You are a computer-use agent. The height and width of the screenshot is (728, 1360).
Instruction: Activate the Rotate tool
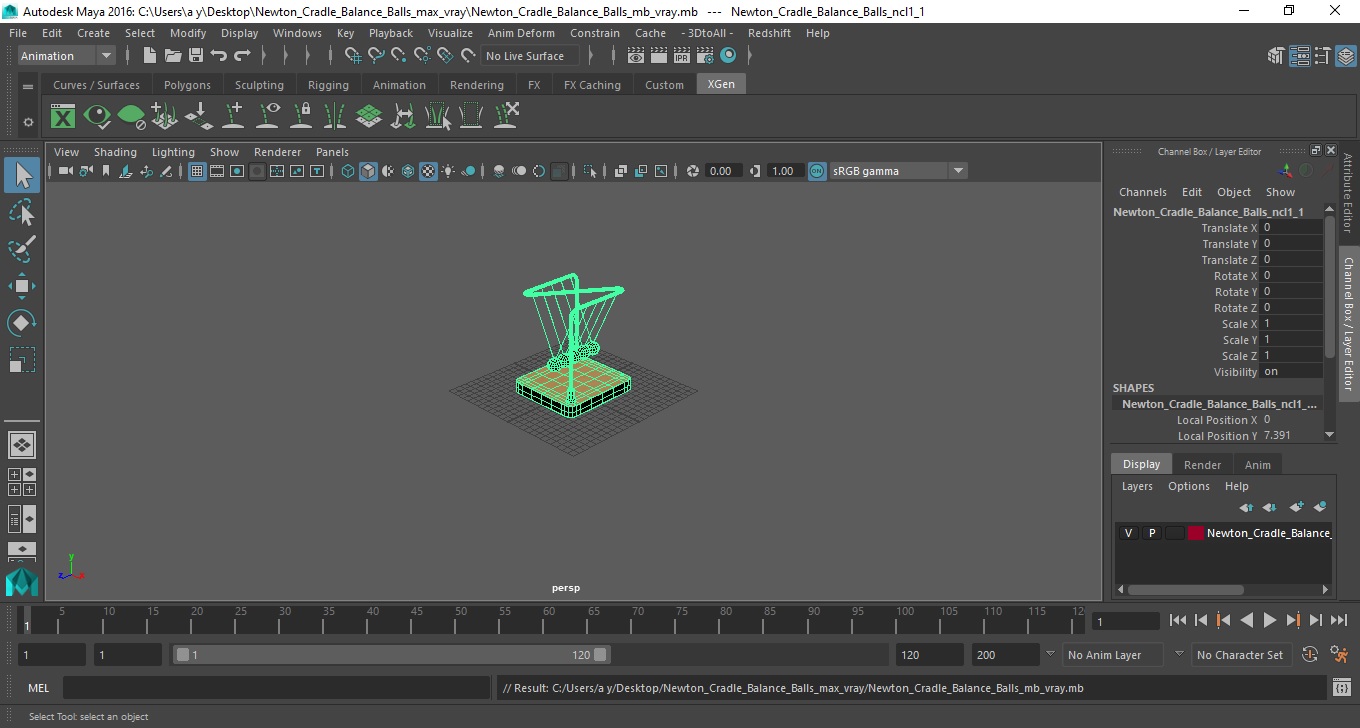22,323
